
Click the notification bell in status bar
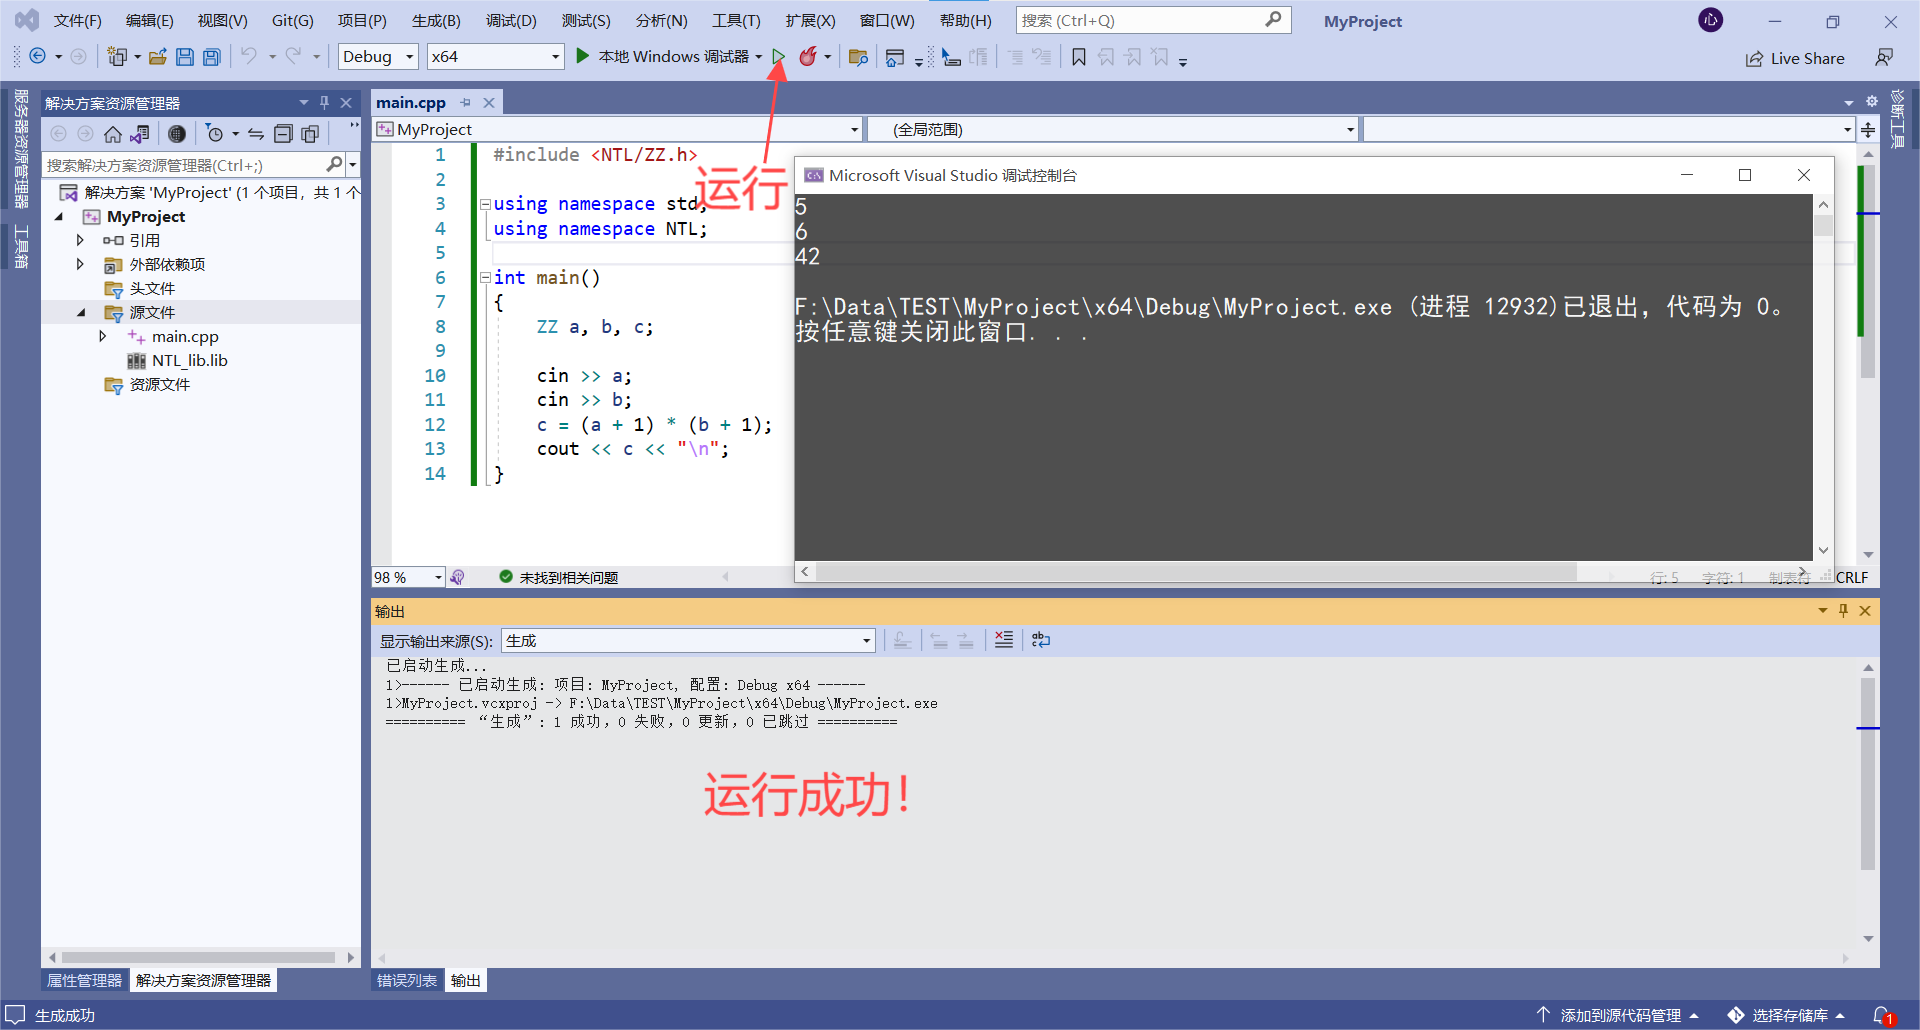point(1882,1015)
